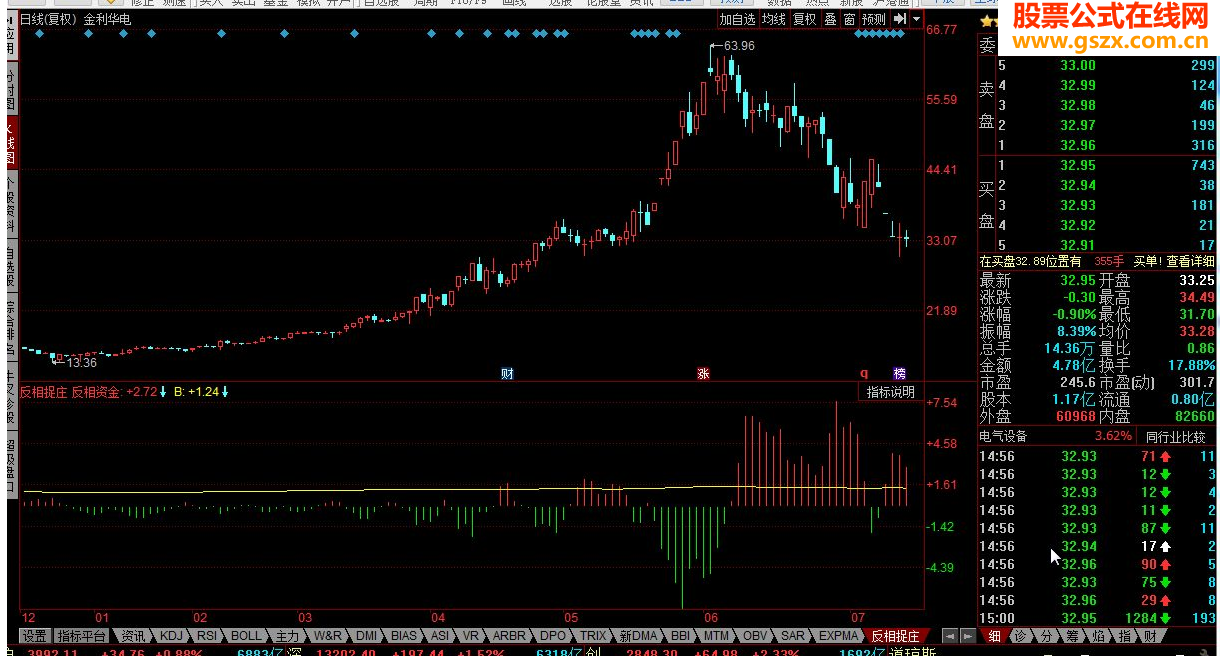The image size is (1220, 656).
Task: Select the BOLL indicator tab
Action: click(x=245, y=636)
